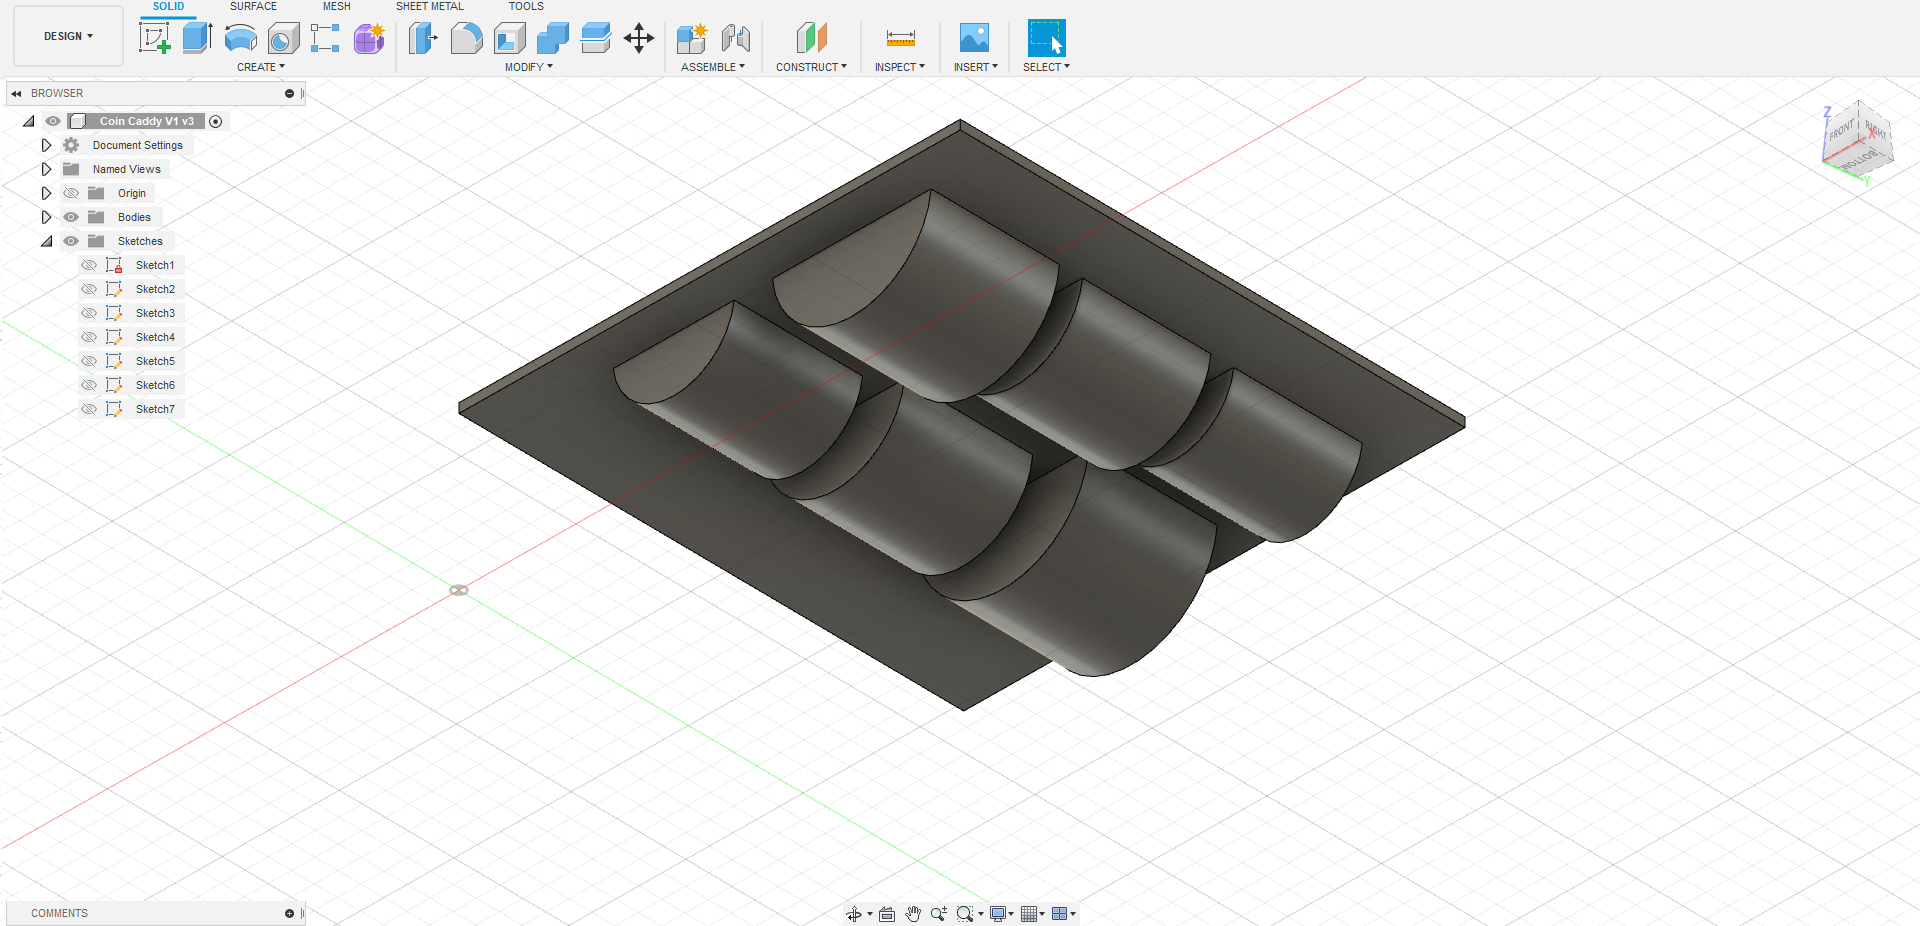This screenshot has height=926, width=1920.
Task: Open the Insert menu
Action: point(975,67)
